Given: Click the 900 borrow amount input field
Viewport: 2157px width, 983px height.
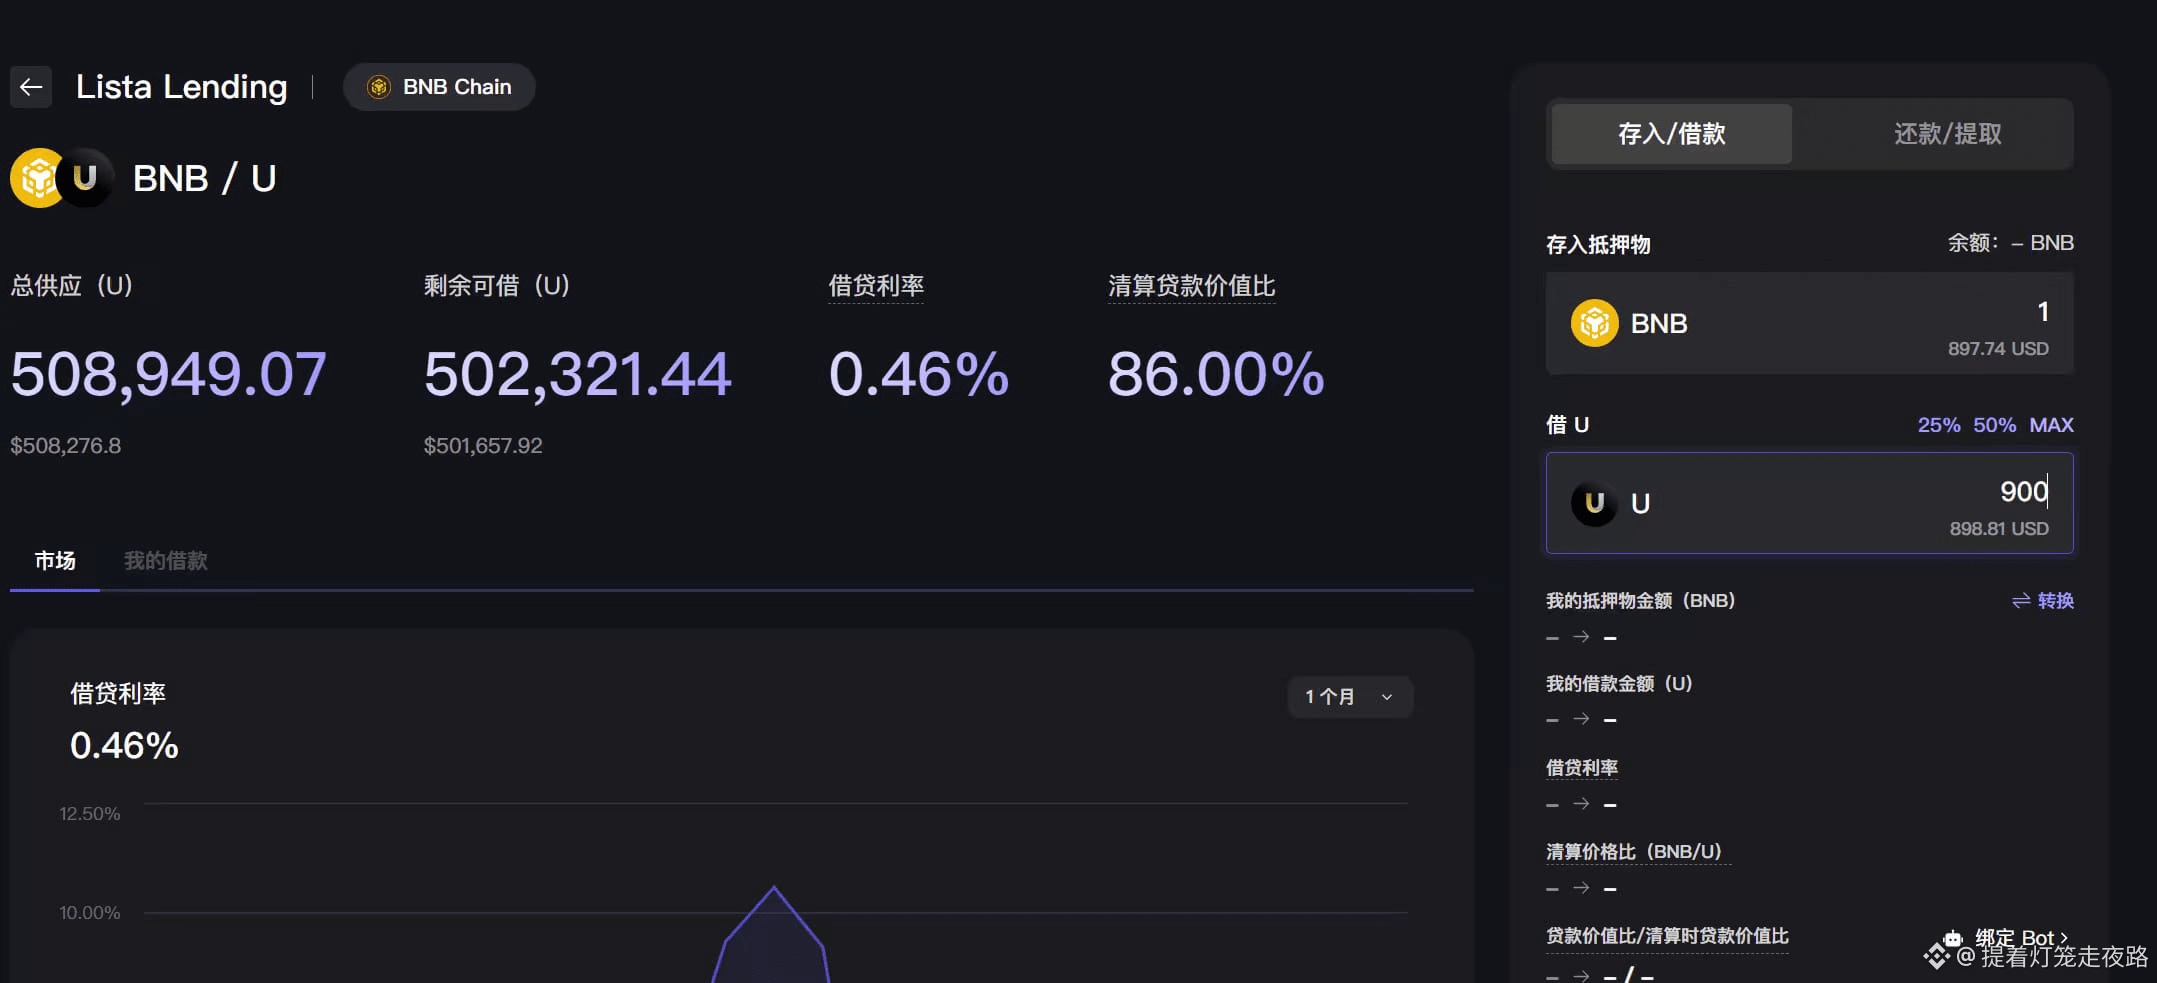Looking at the screenshot, I should [1900, 493].
